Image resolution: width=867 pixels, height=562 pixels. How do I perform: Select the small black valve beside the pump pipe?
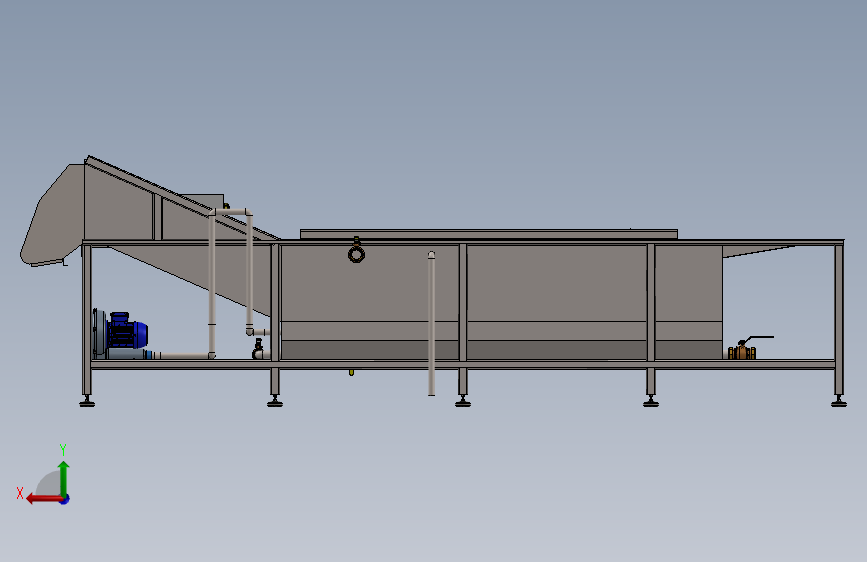point(258,349)
